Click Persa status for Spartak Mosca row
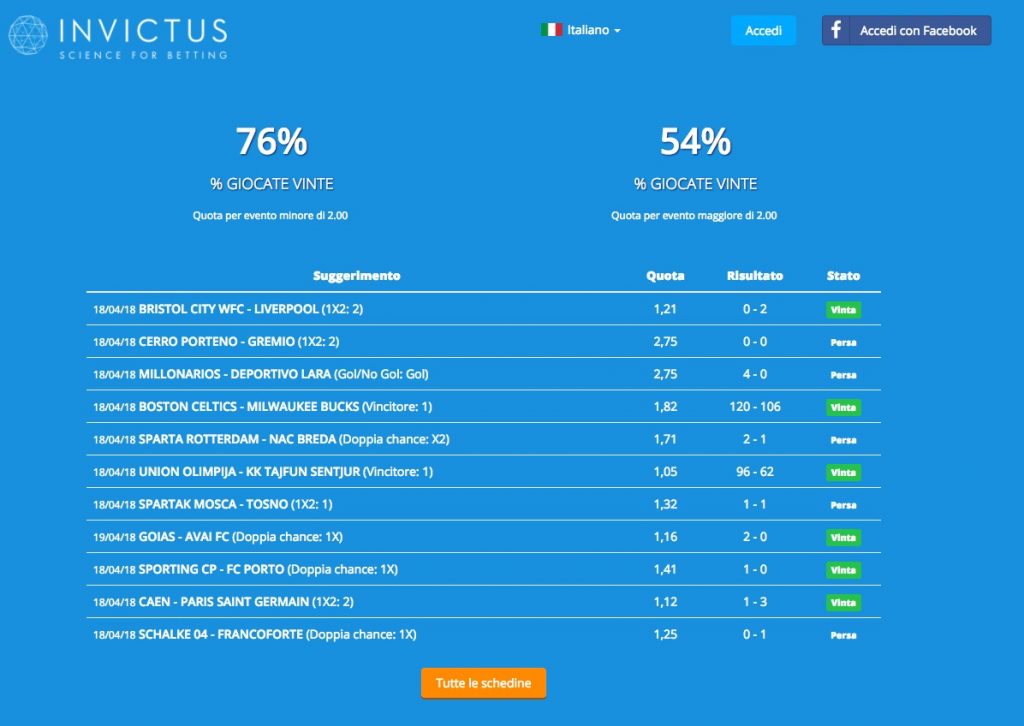This screenshot has width=1024, height=726. [843, 505]
